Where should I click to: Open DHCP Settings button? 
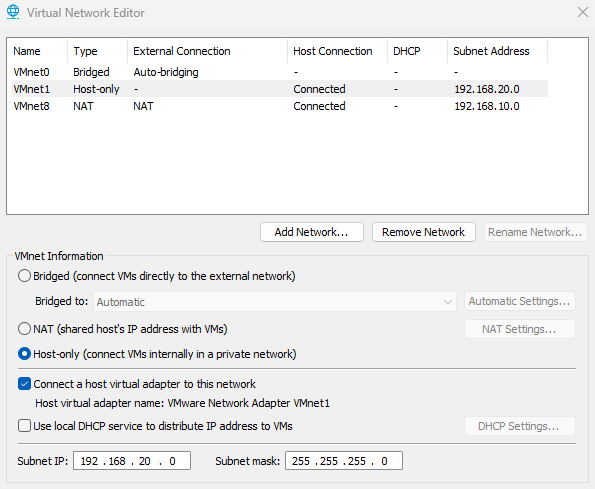tap(519, 426)
